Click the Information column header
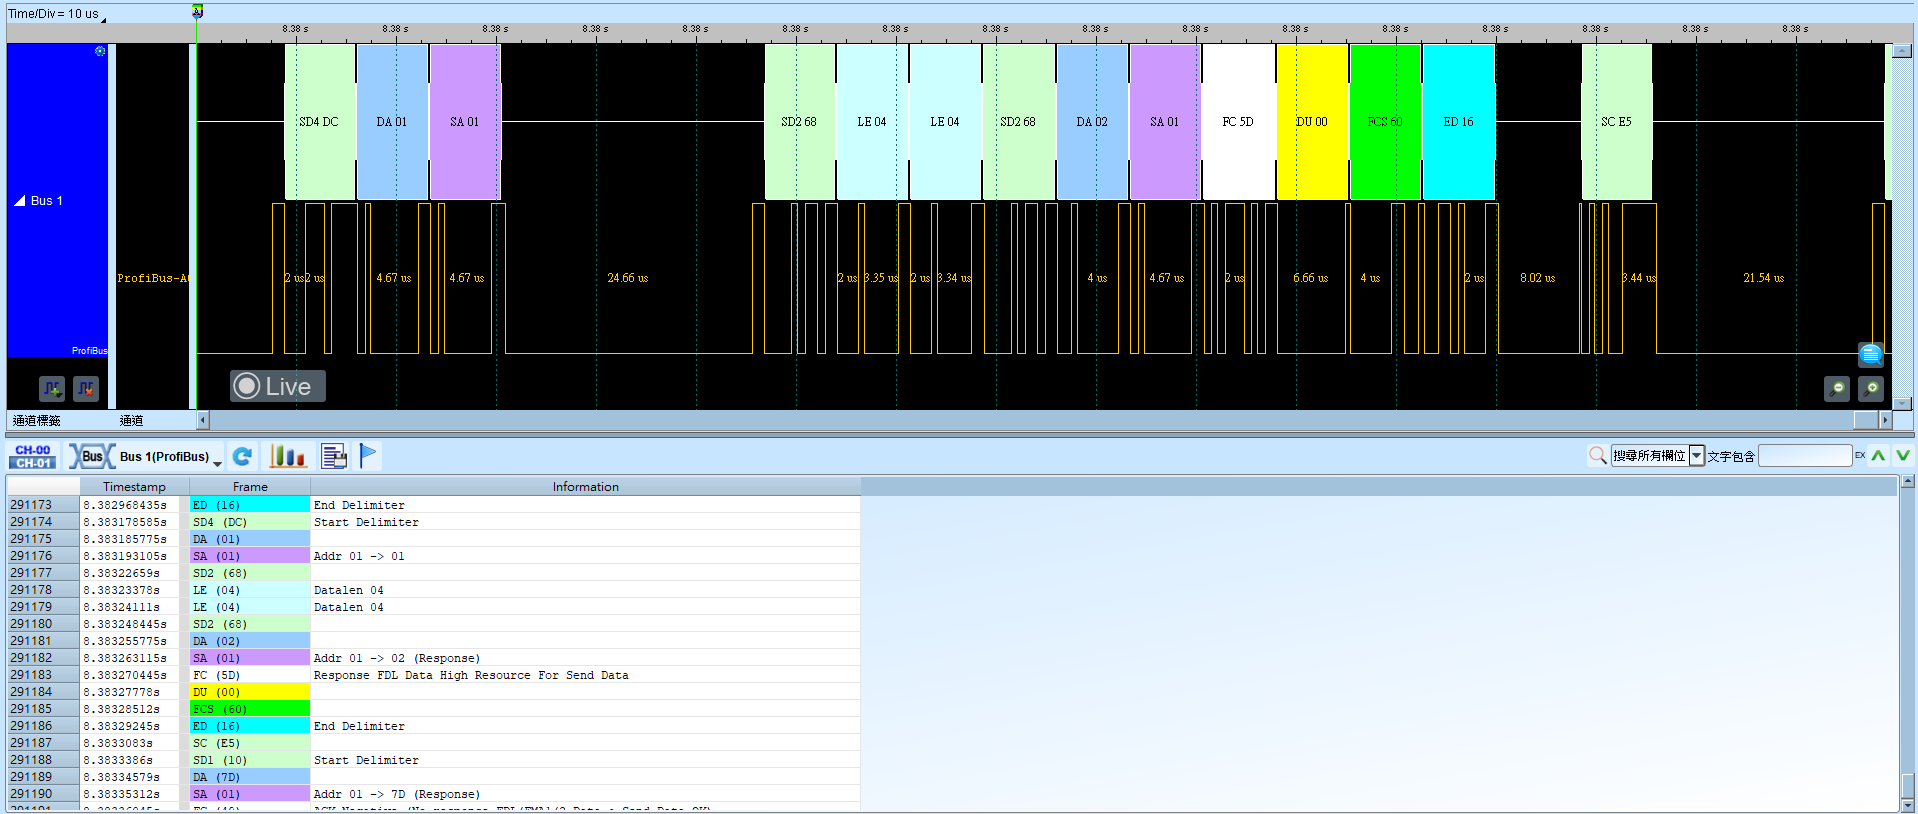The height and width of the screenshot is (814, 1918). tap(586, 487)
